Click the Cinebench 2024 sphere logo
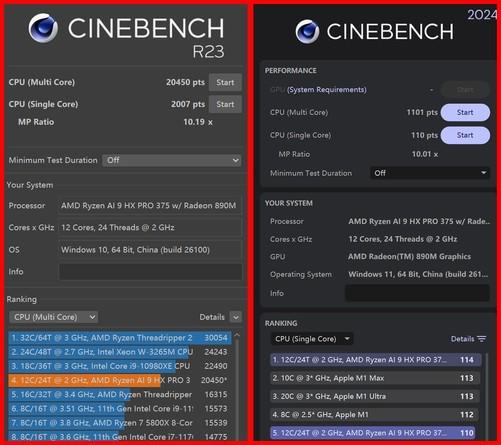The height and width of the screenshot is (445, 501). [x=307, y=32]
